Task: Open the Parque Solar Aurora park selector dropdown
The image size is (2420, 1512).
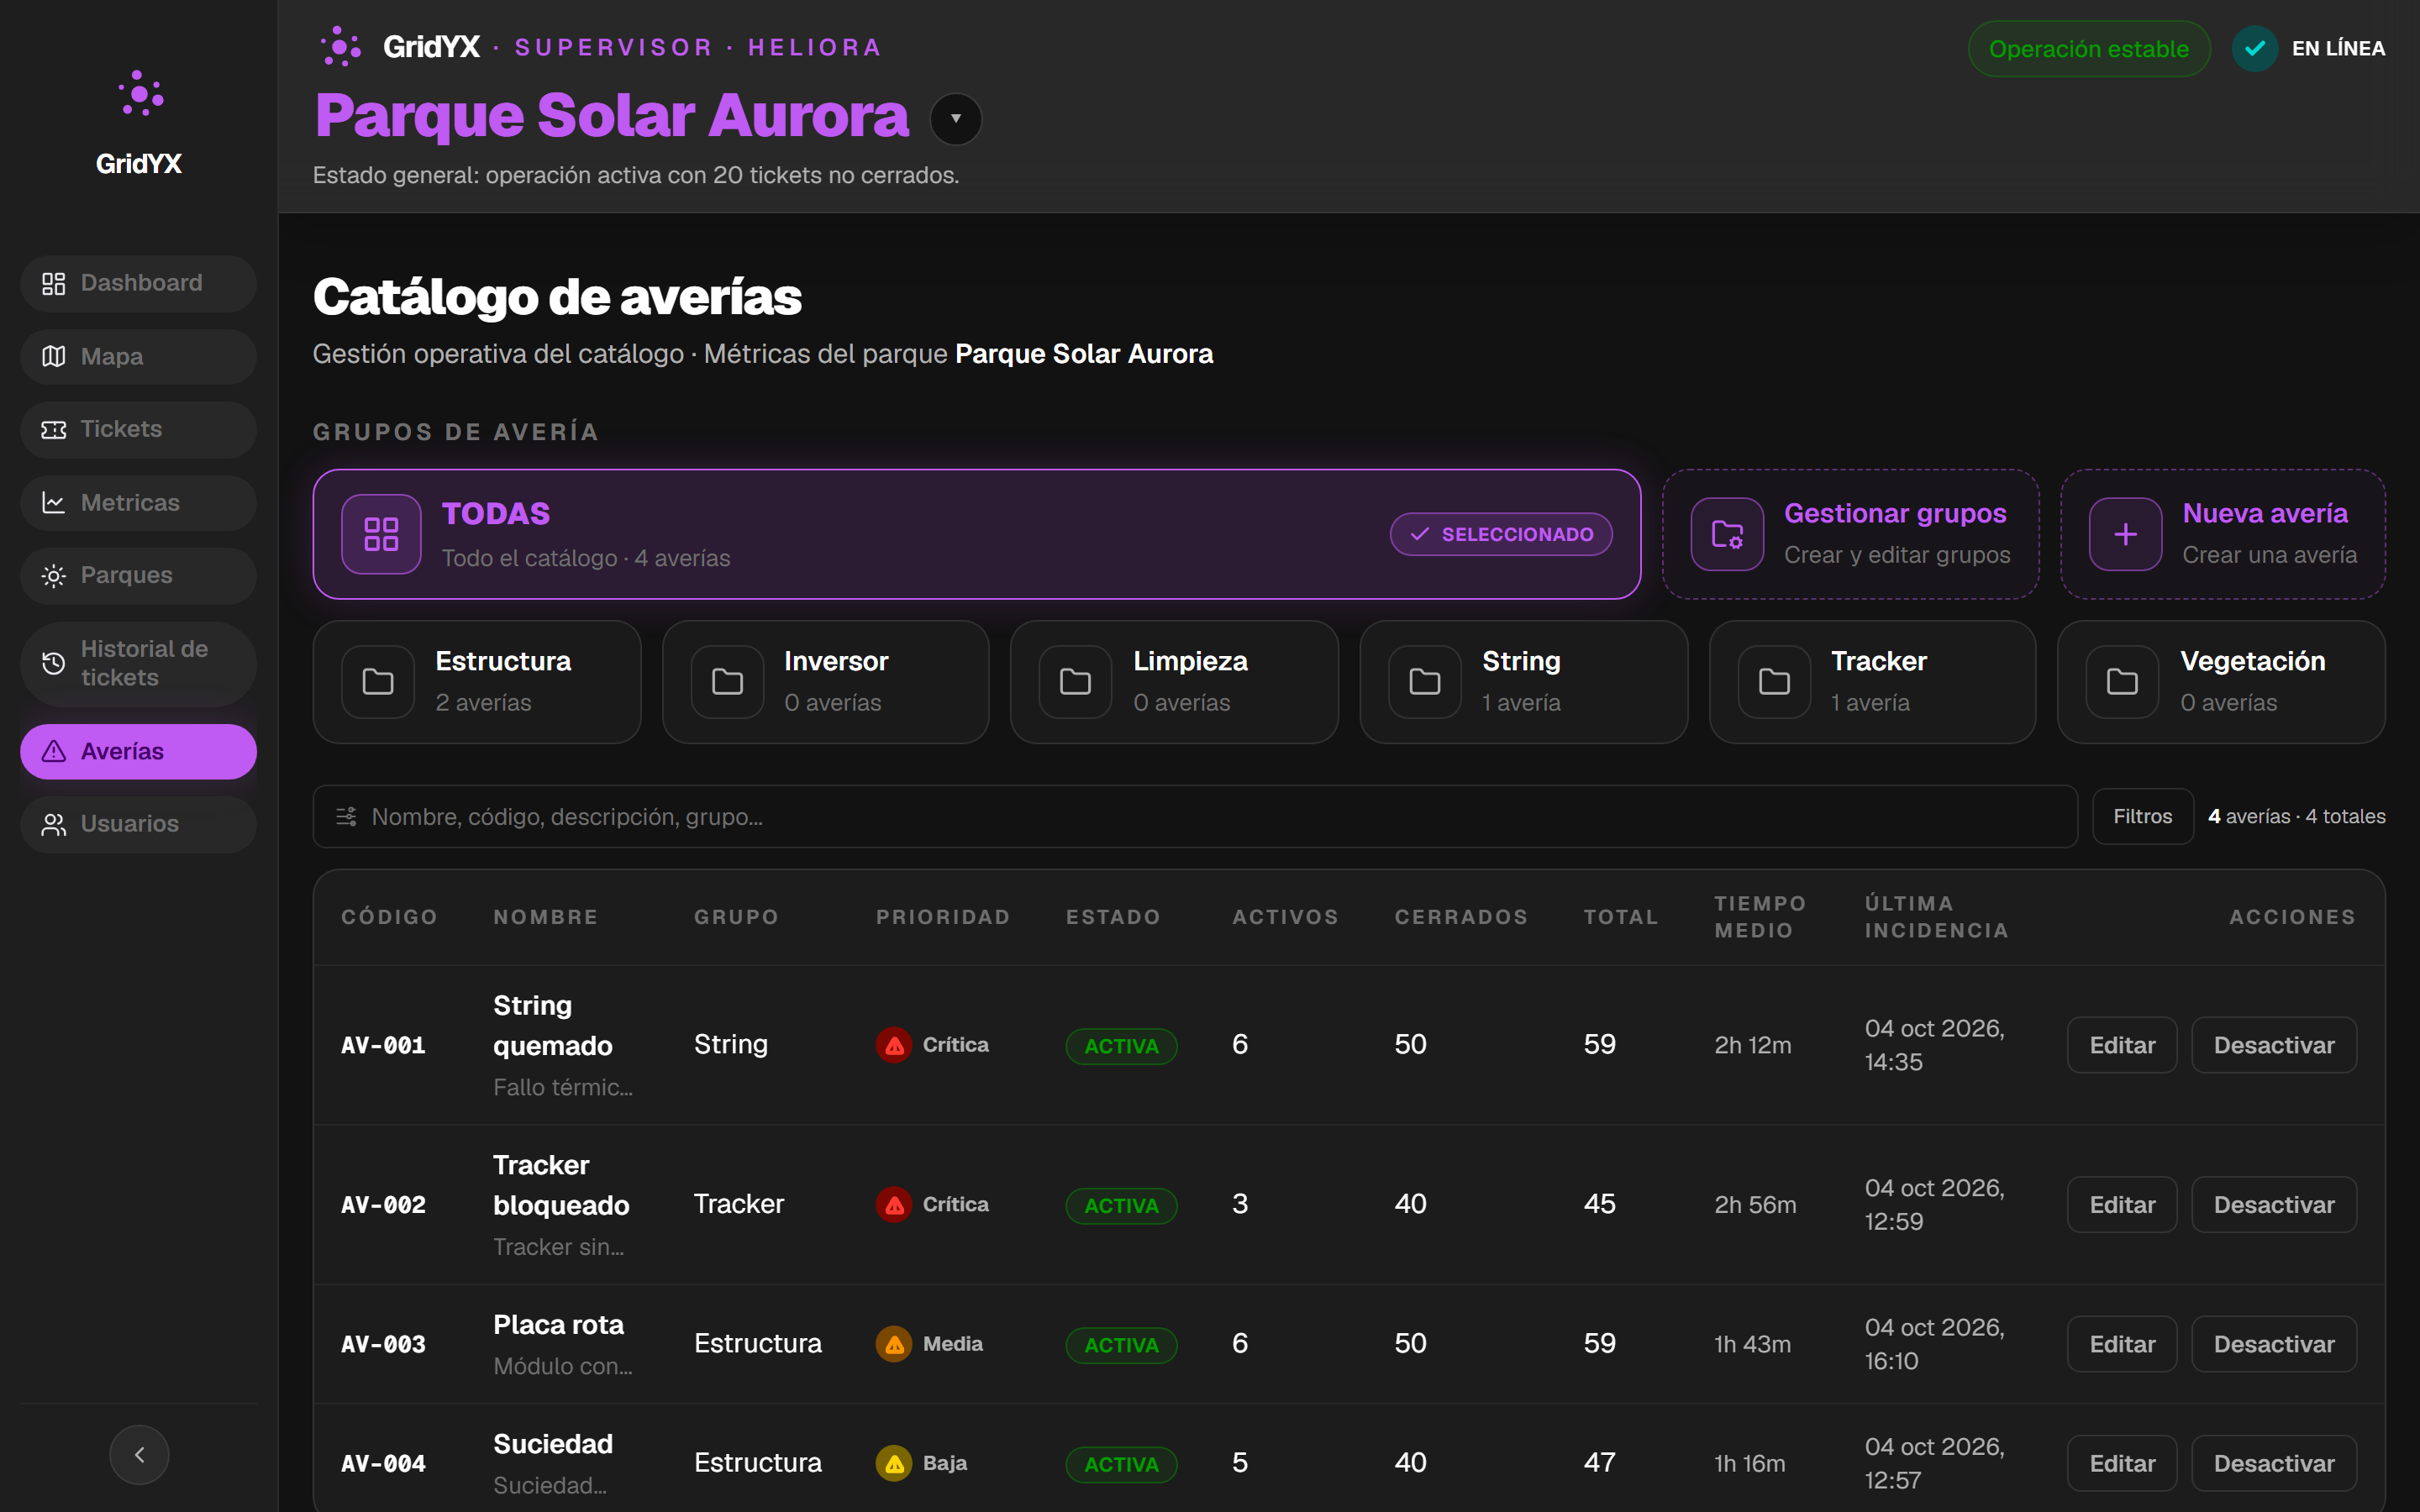Action: pos(956,119)
